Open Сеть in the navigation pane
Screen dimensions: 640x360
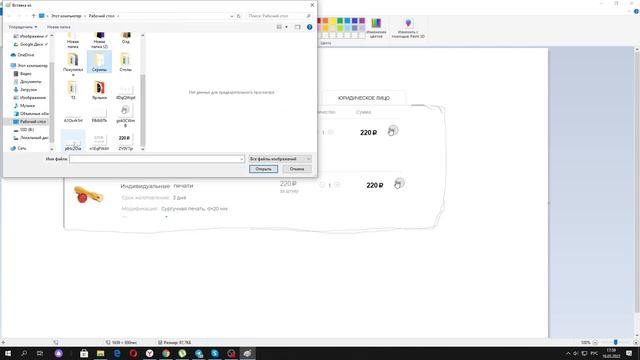pos(19,148)
